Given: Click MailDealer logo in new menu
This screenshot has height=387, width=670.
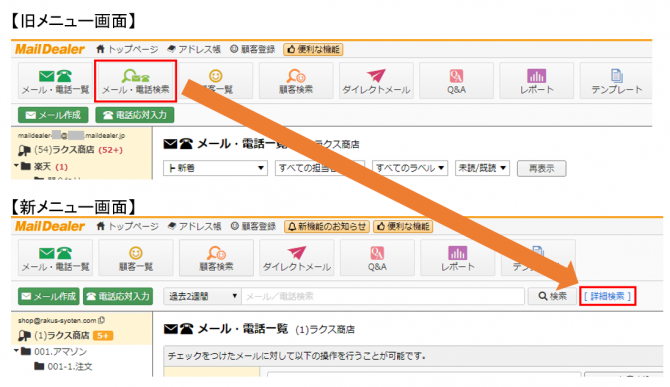Looking at the screenshot, I should click(x=50, y=226).
